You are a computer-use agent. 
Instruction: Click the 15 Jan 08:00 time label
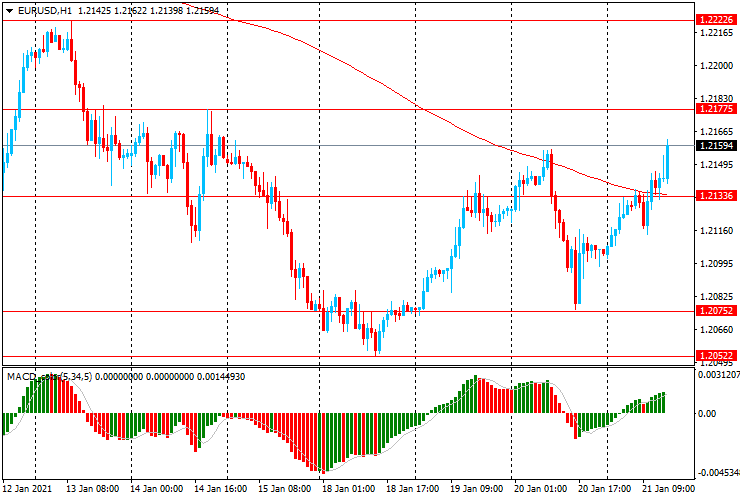pos(285,489)
